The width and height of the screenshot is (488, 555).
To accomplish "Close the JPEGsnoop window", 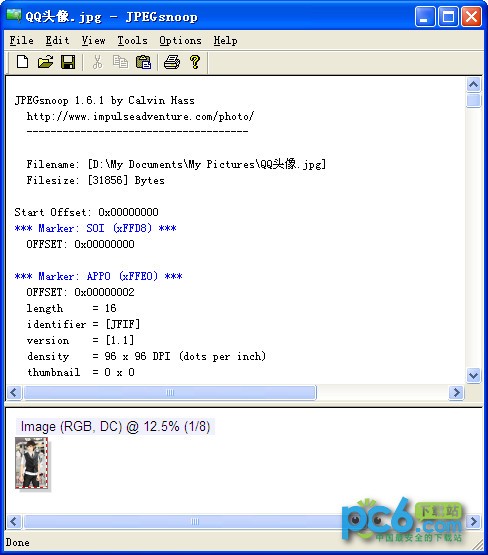I will 471,16.
